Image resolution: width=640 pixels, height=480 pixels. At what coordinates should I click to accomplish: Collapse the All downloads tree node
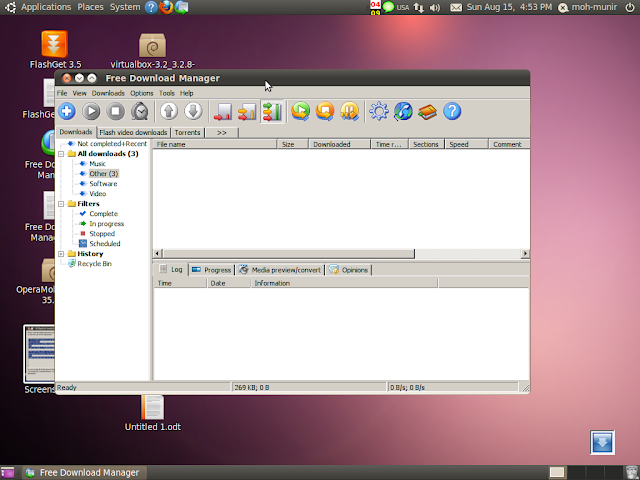(x=61, y=154)
